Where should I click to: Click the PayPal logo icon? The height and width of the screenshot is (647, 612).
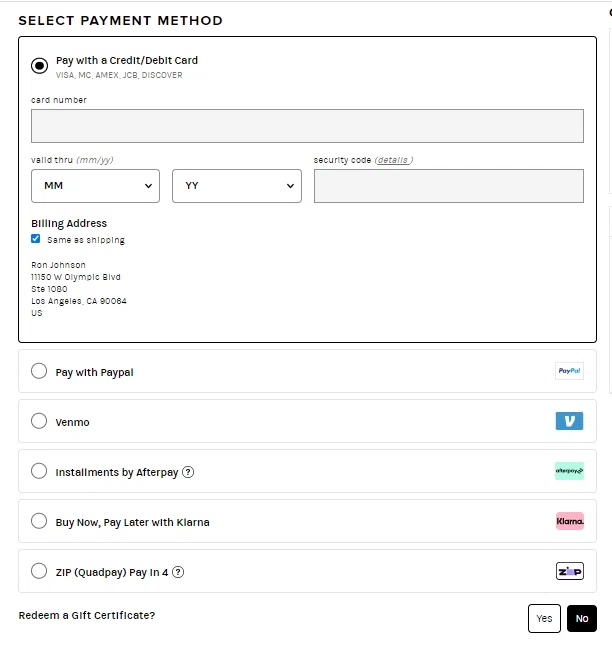tap(569, 371)
